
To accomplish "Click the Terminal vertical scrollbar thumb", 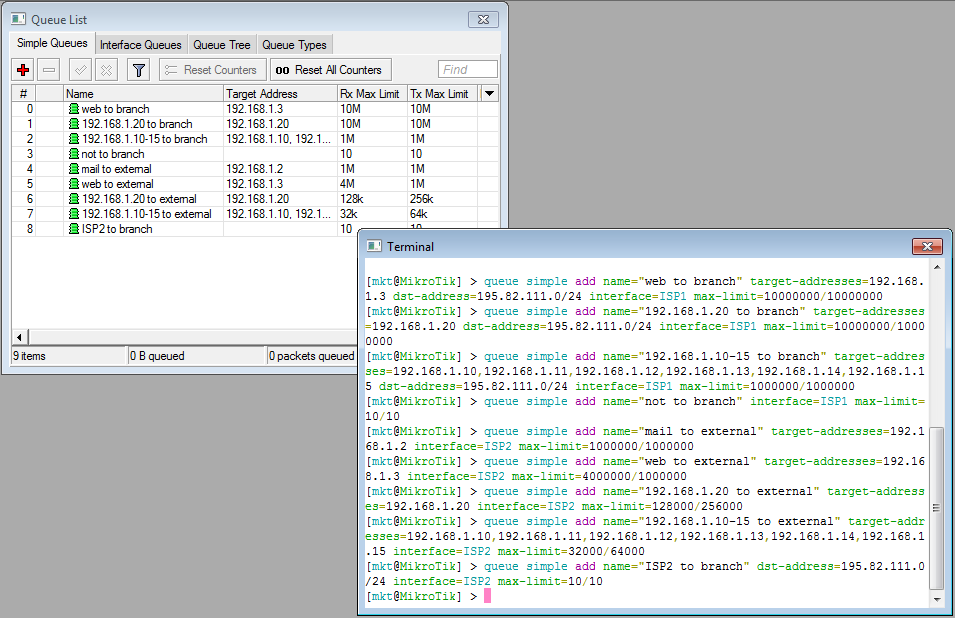I will click(937, 508).
